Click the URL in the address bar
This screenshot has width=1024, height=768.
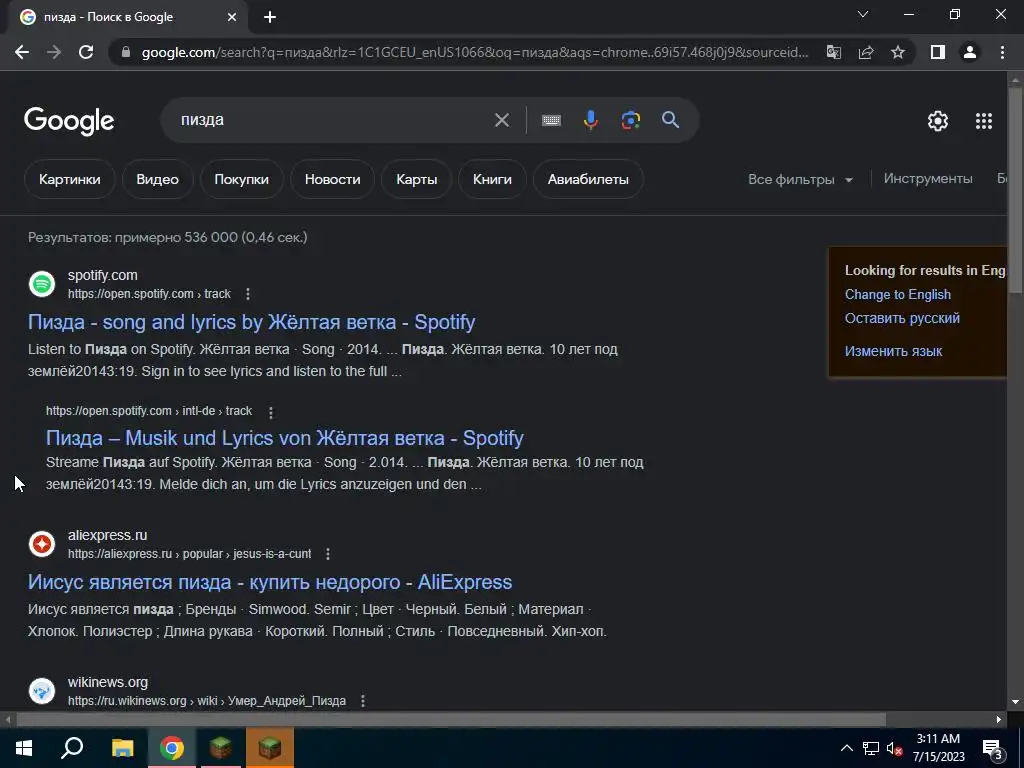(x=475, y=52)
